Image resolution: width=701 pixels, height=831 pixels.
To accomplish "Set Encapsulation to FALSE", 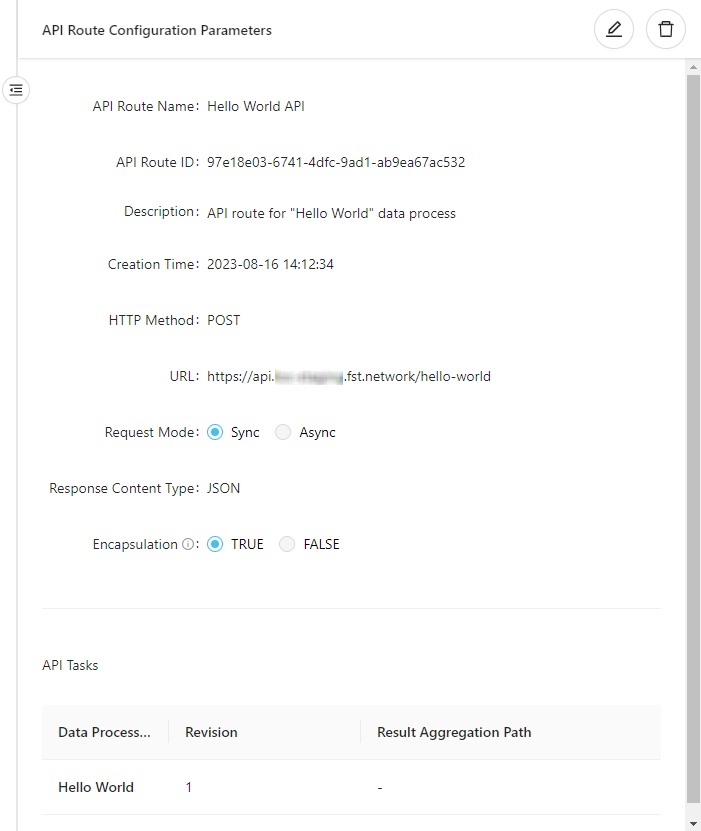I will click(x=287, y=545).
